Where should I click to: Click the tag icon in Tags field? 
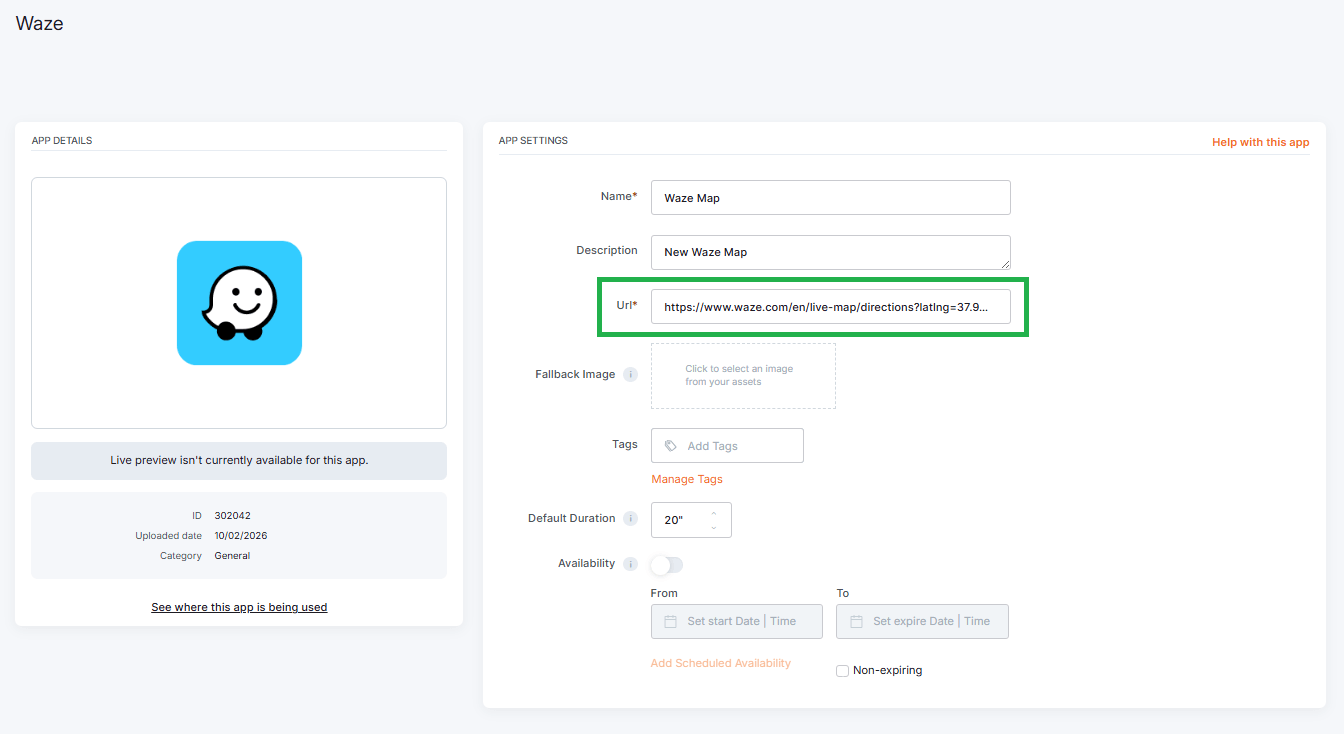pyautogui.click(x=671, y=446)
